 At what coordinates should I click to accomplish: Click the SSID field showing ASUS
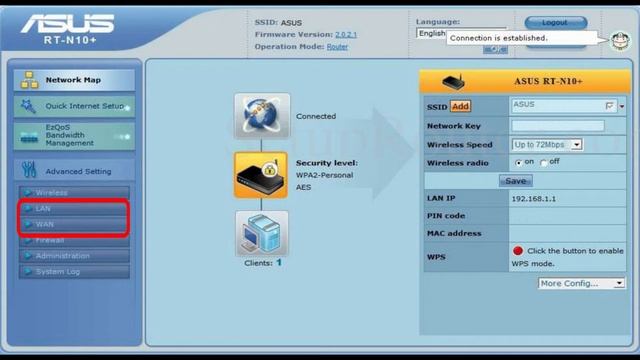coord(564,106)
